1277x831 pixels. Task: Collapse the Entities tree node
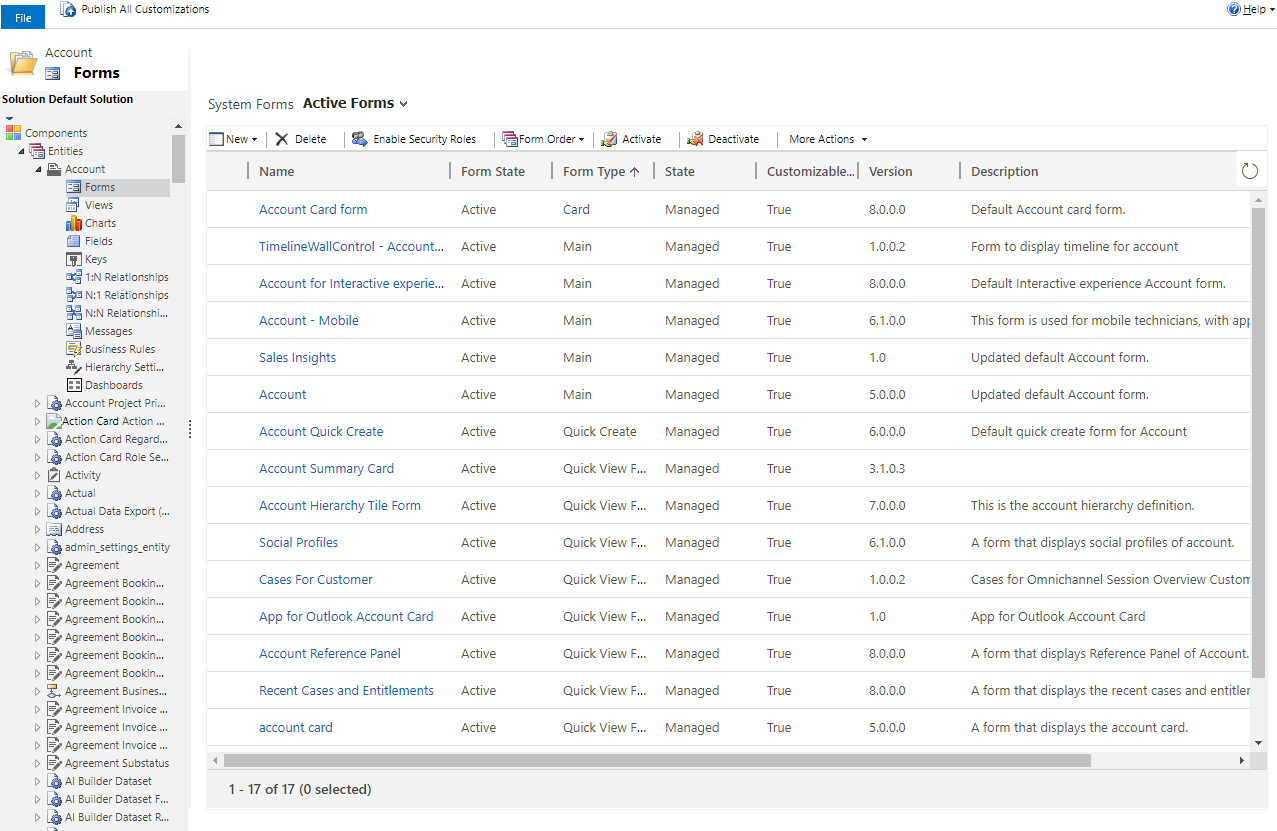(x=23, y=150)
